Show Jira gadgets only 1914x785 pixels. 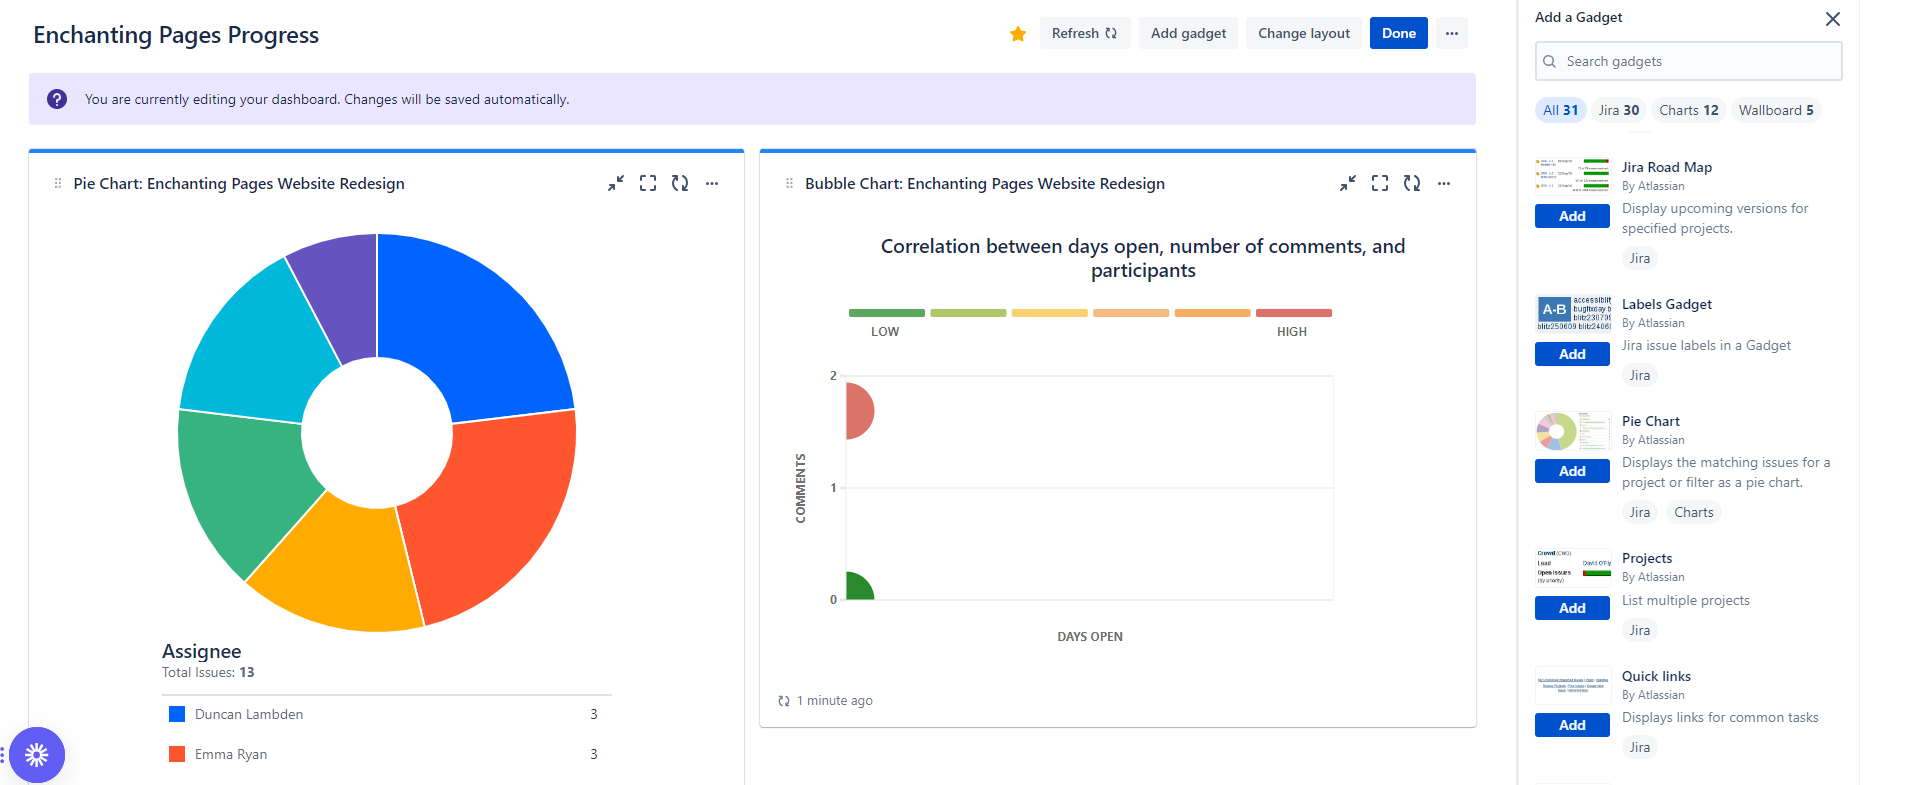coord(1618,110)
